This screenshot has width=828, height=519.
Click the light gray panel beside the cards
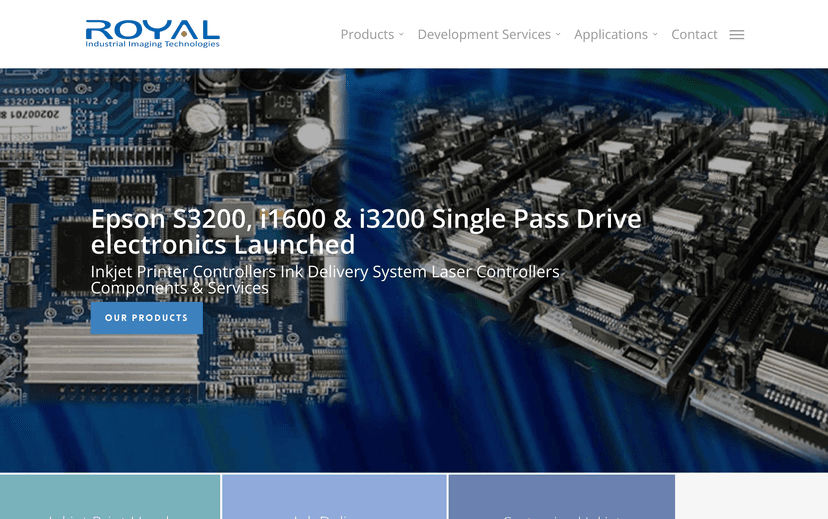point(752,497)
